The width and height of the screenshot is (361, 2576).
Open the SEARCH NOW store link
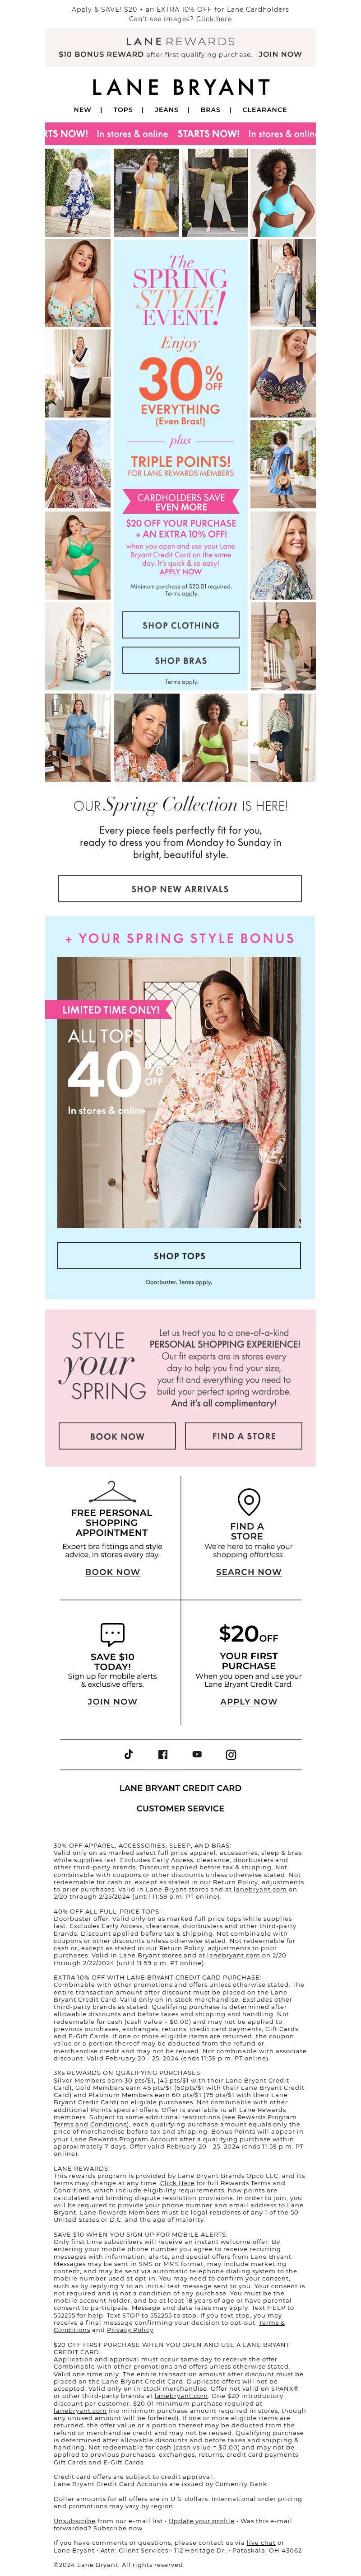(x=249, y=1572)
